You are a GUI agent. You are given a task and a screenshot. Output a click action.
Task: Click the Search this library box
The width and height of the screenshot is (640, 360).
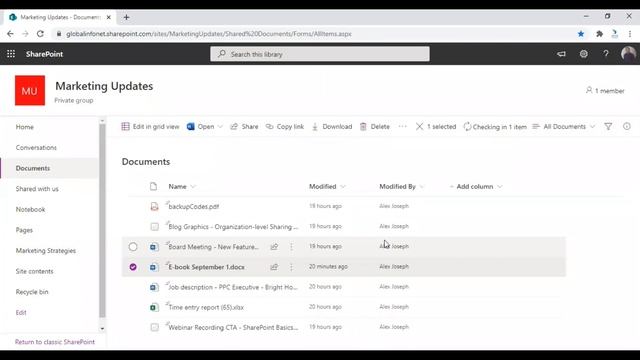tap(320, 54)
